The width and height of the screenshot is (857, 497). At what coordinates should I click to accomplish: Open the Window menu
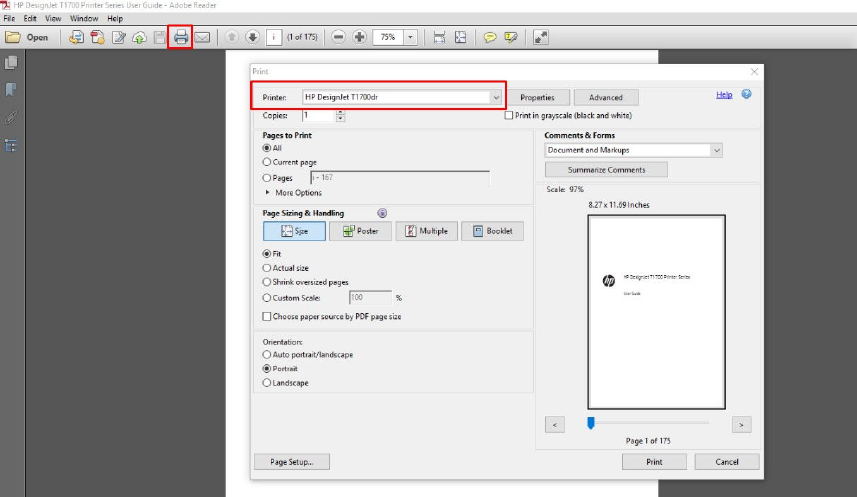pyautogui.click(x=83, y=19)
